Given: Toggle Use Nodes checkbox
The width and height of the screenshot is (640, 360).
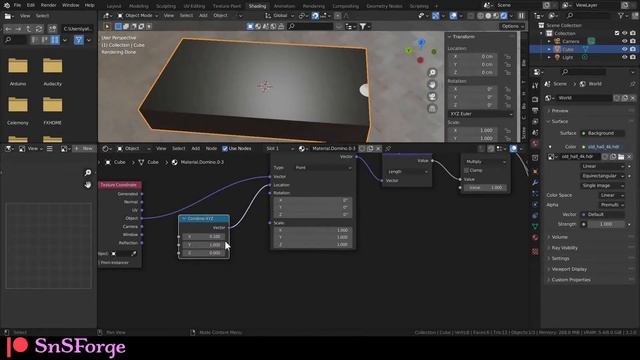Looking at the screenshot, I should coord(225,149).
